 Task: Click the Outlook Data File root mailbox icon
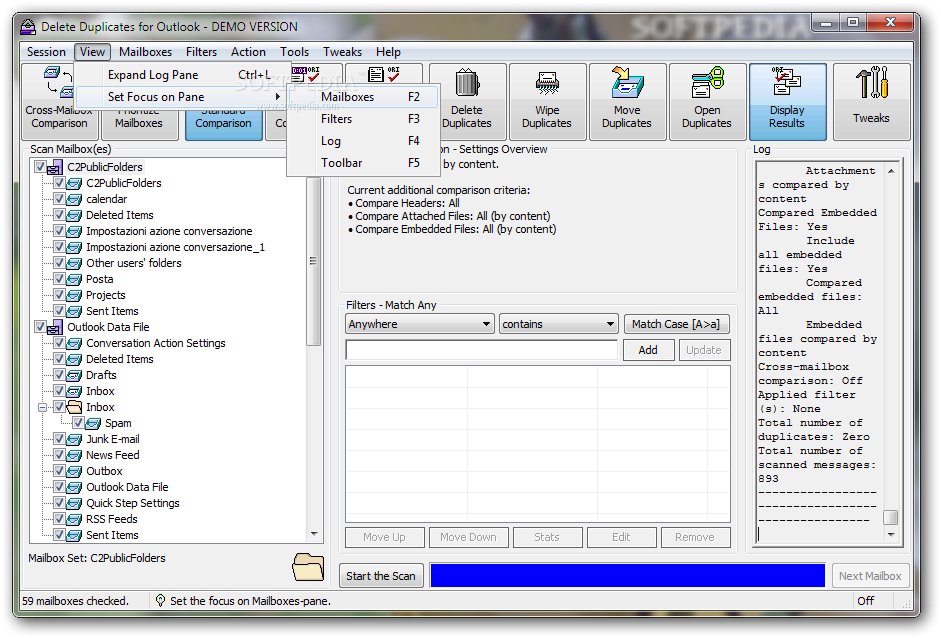[55, 328]
